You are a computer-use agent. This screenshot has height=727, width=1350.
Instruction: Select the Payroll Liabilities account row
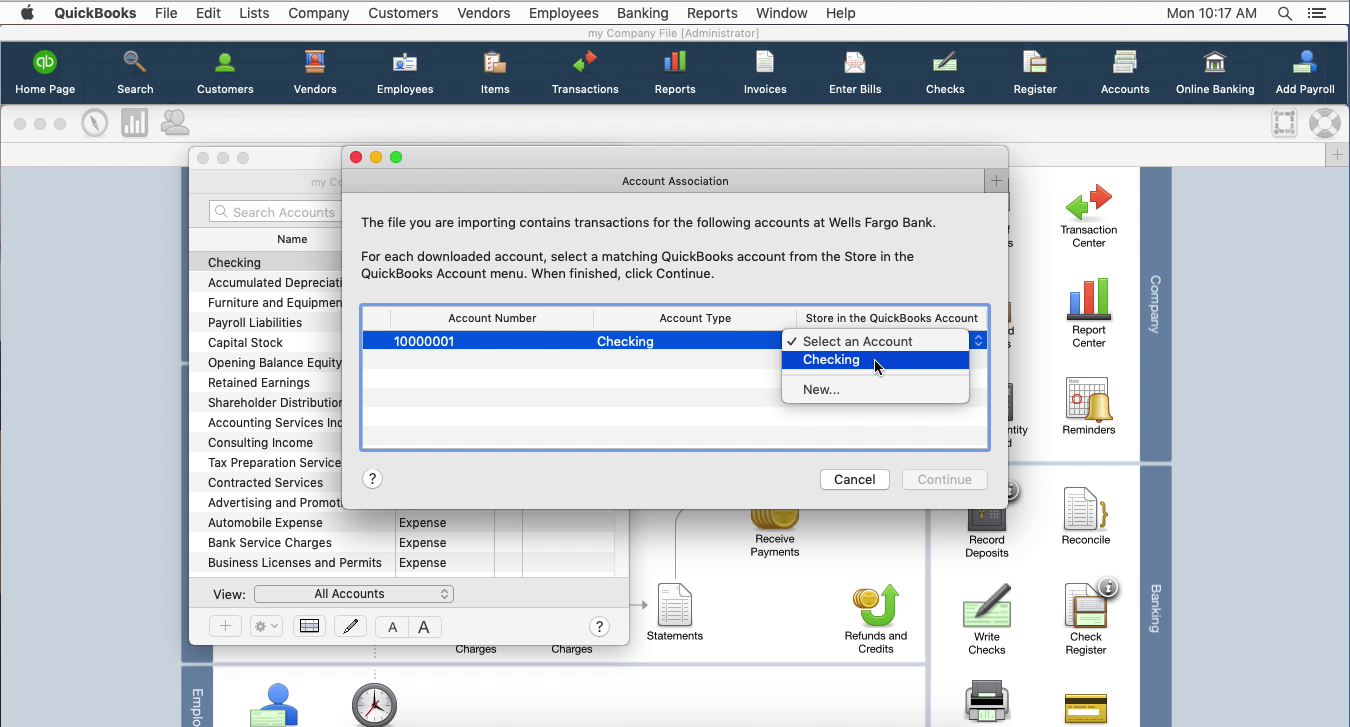click(267, 322)
